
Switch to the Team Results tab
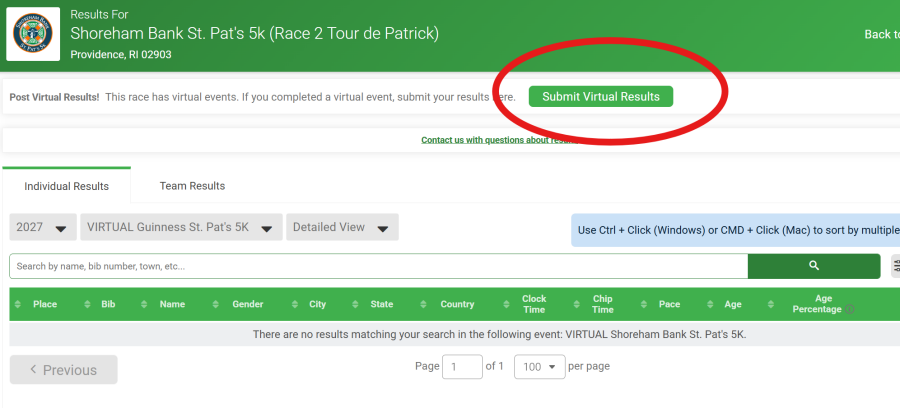[x=192, y=186]
